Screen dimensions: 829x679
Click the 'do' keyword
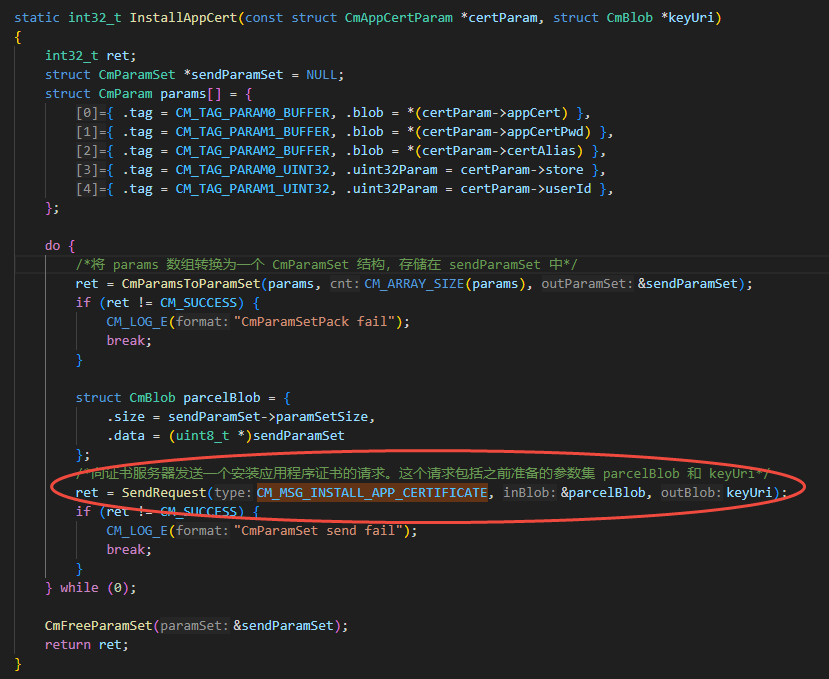tap(52, 246)
